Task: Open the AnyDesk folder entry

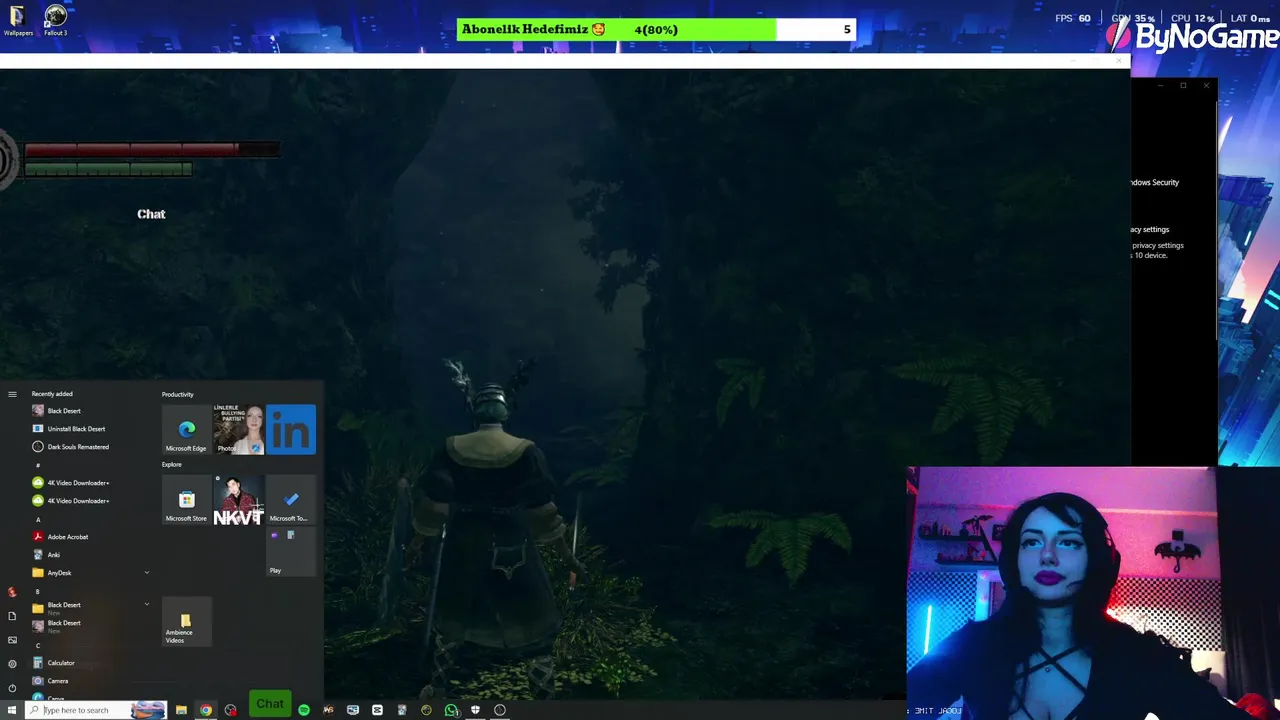Action: click(59, 573)
